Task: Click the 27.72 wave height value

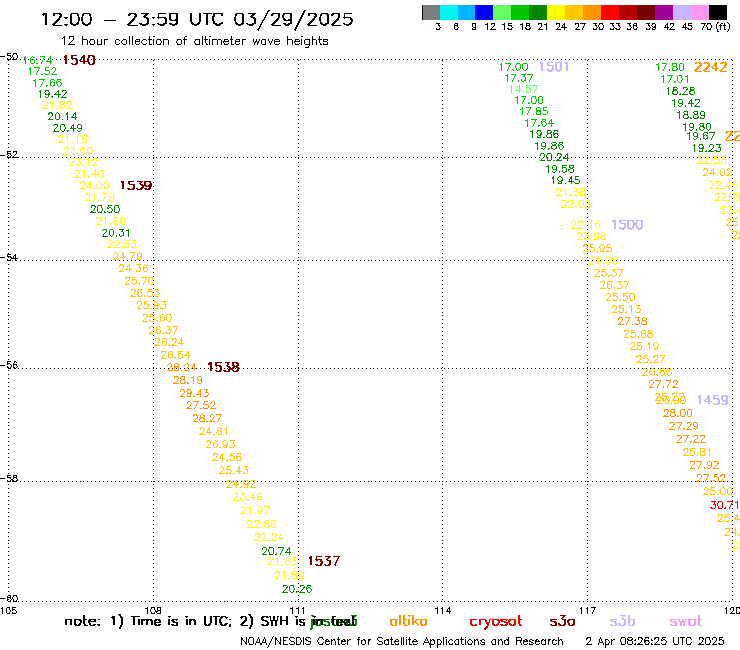Action: (664, 385)
